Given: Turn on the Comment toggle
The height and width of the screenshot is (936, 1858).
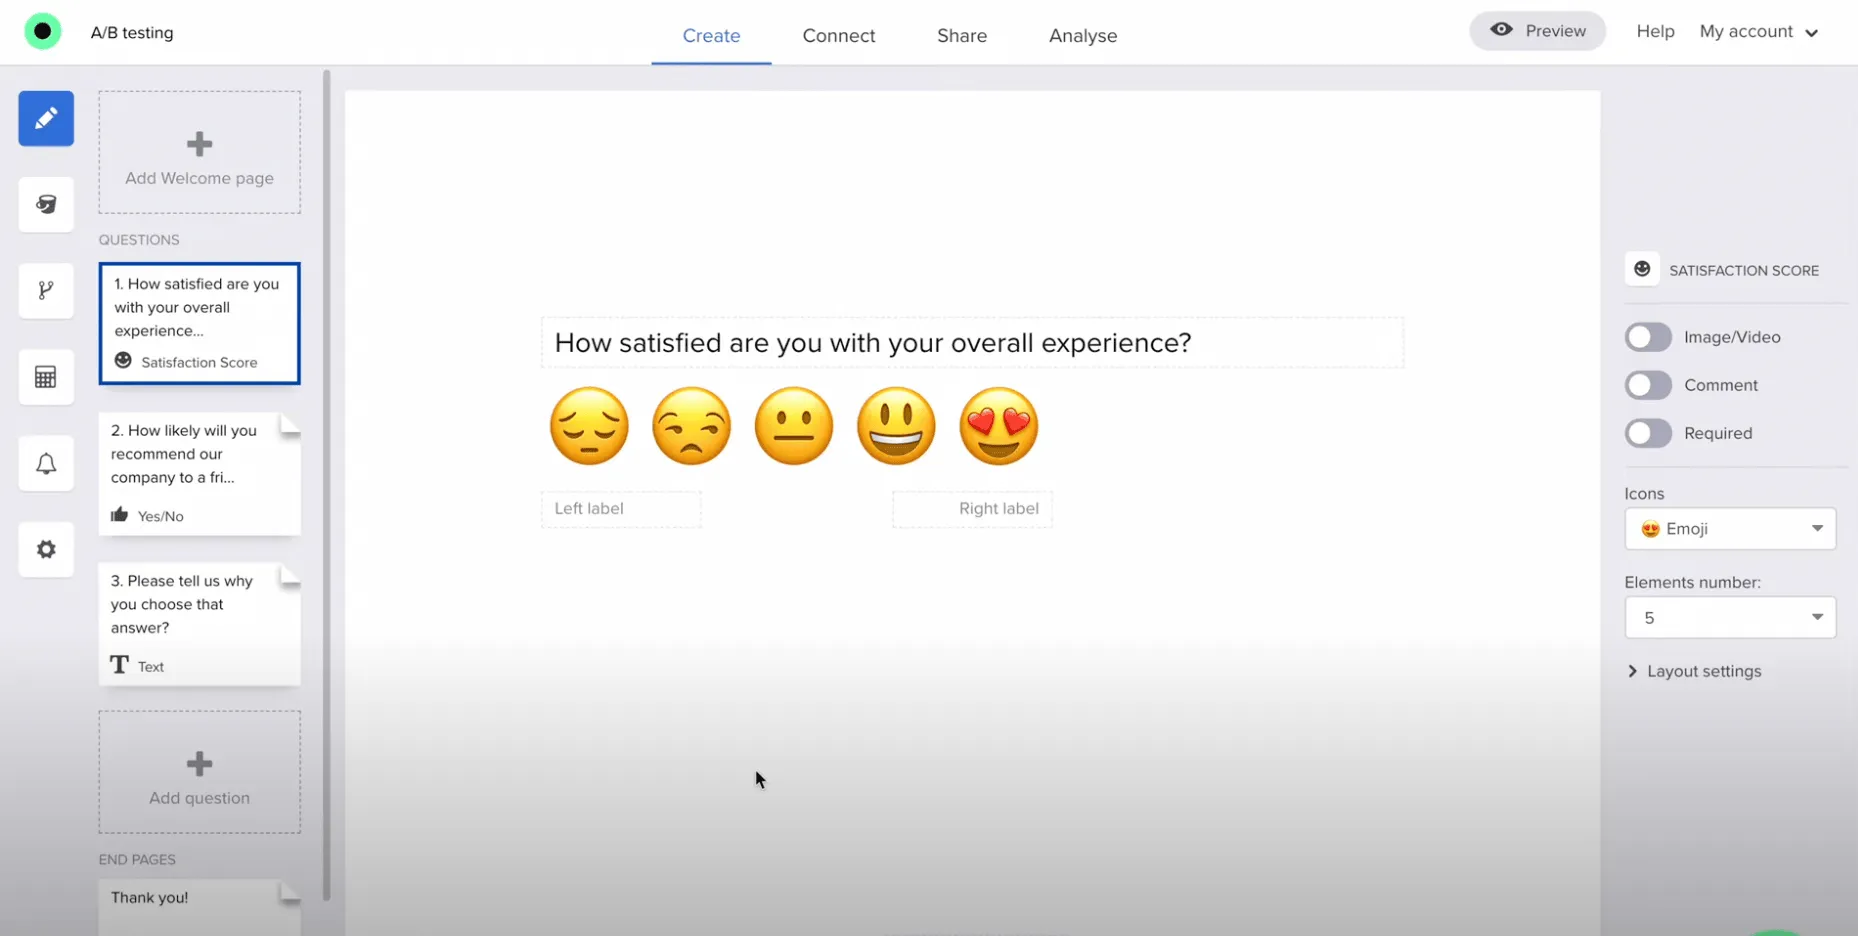Looking at the screenshot, I should (1648, 384).
